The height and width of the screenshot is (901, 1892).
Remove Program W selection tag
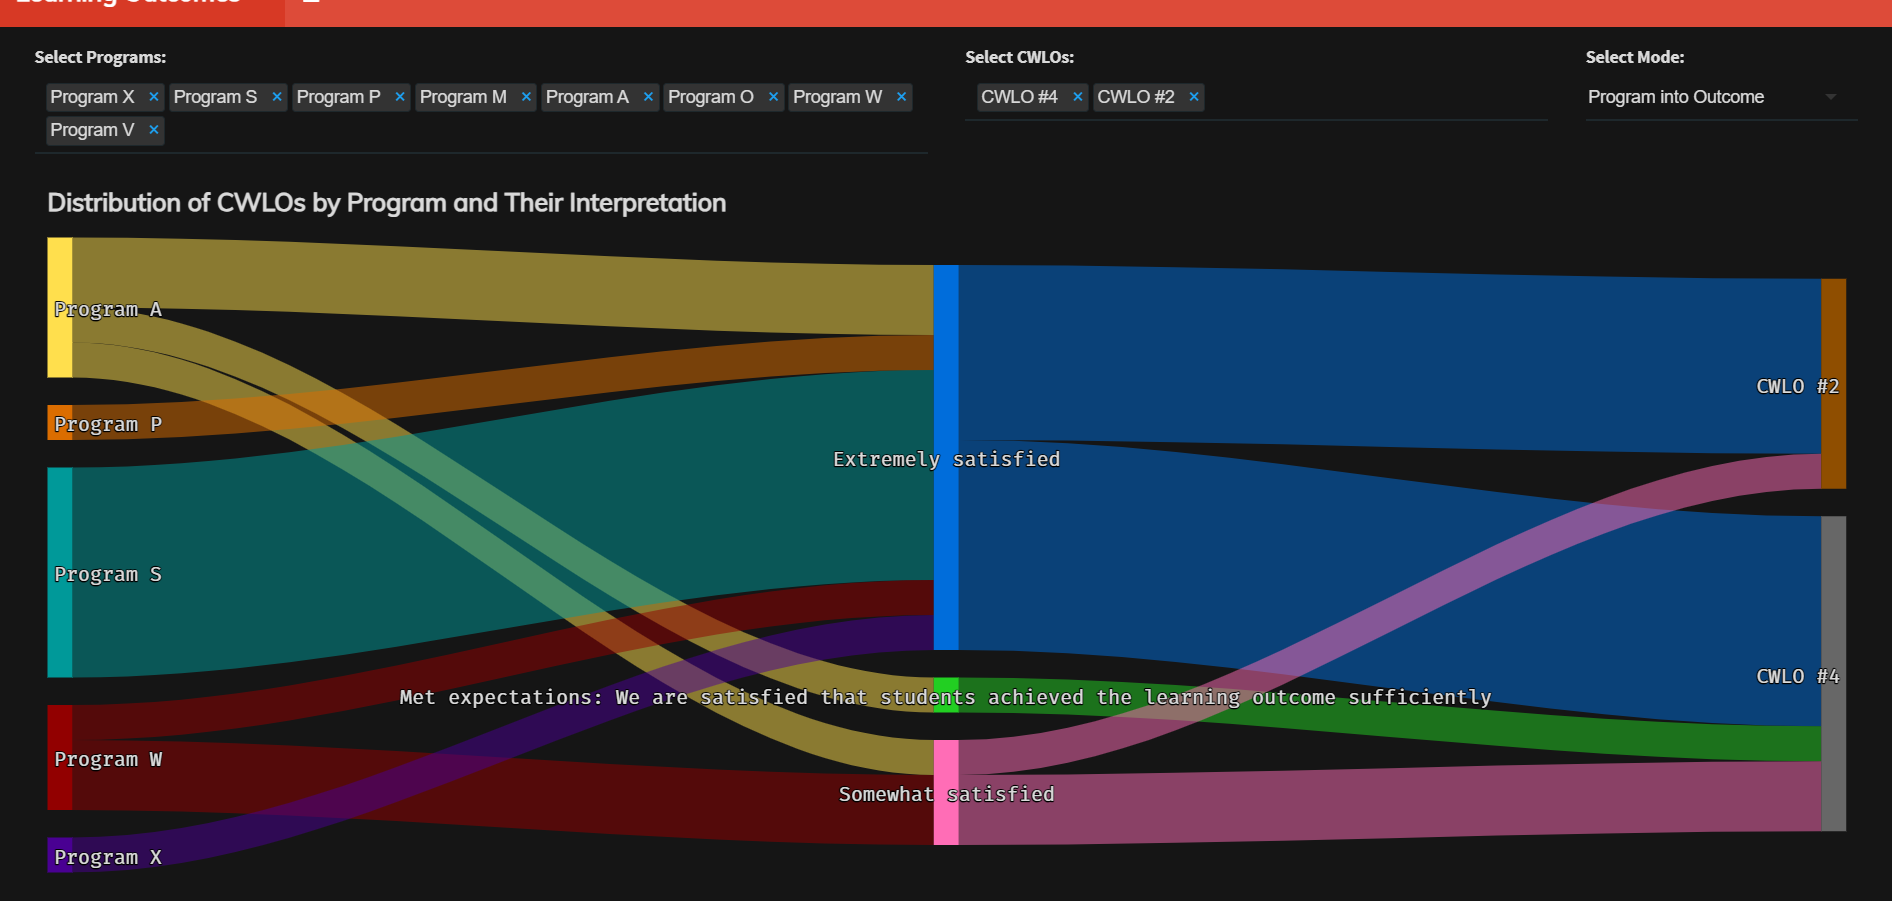pos(901,97)
